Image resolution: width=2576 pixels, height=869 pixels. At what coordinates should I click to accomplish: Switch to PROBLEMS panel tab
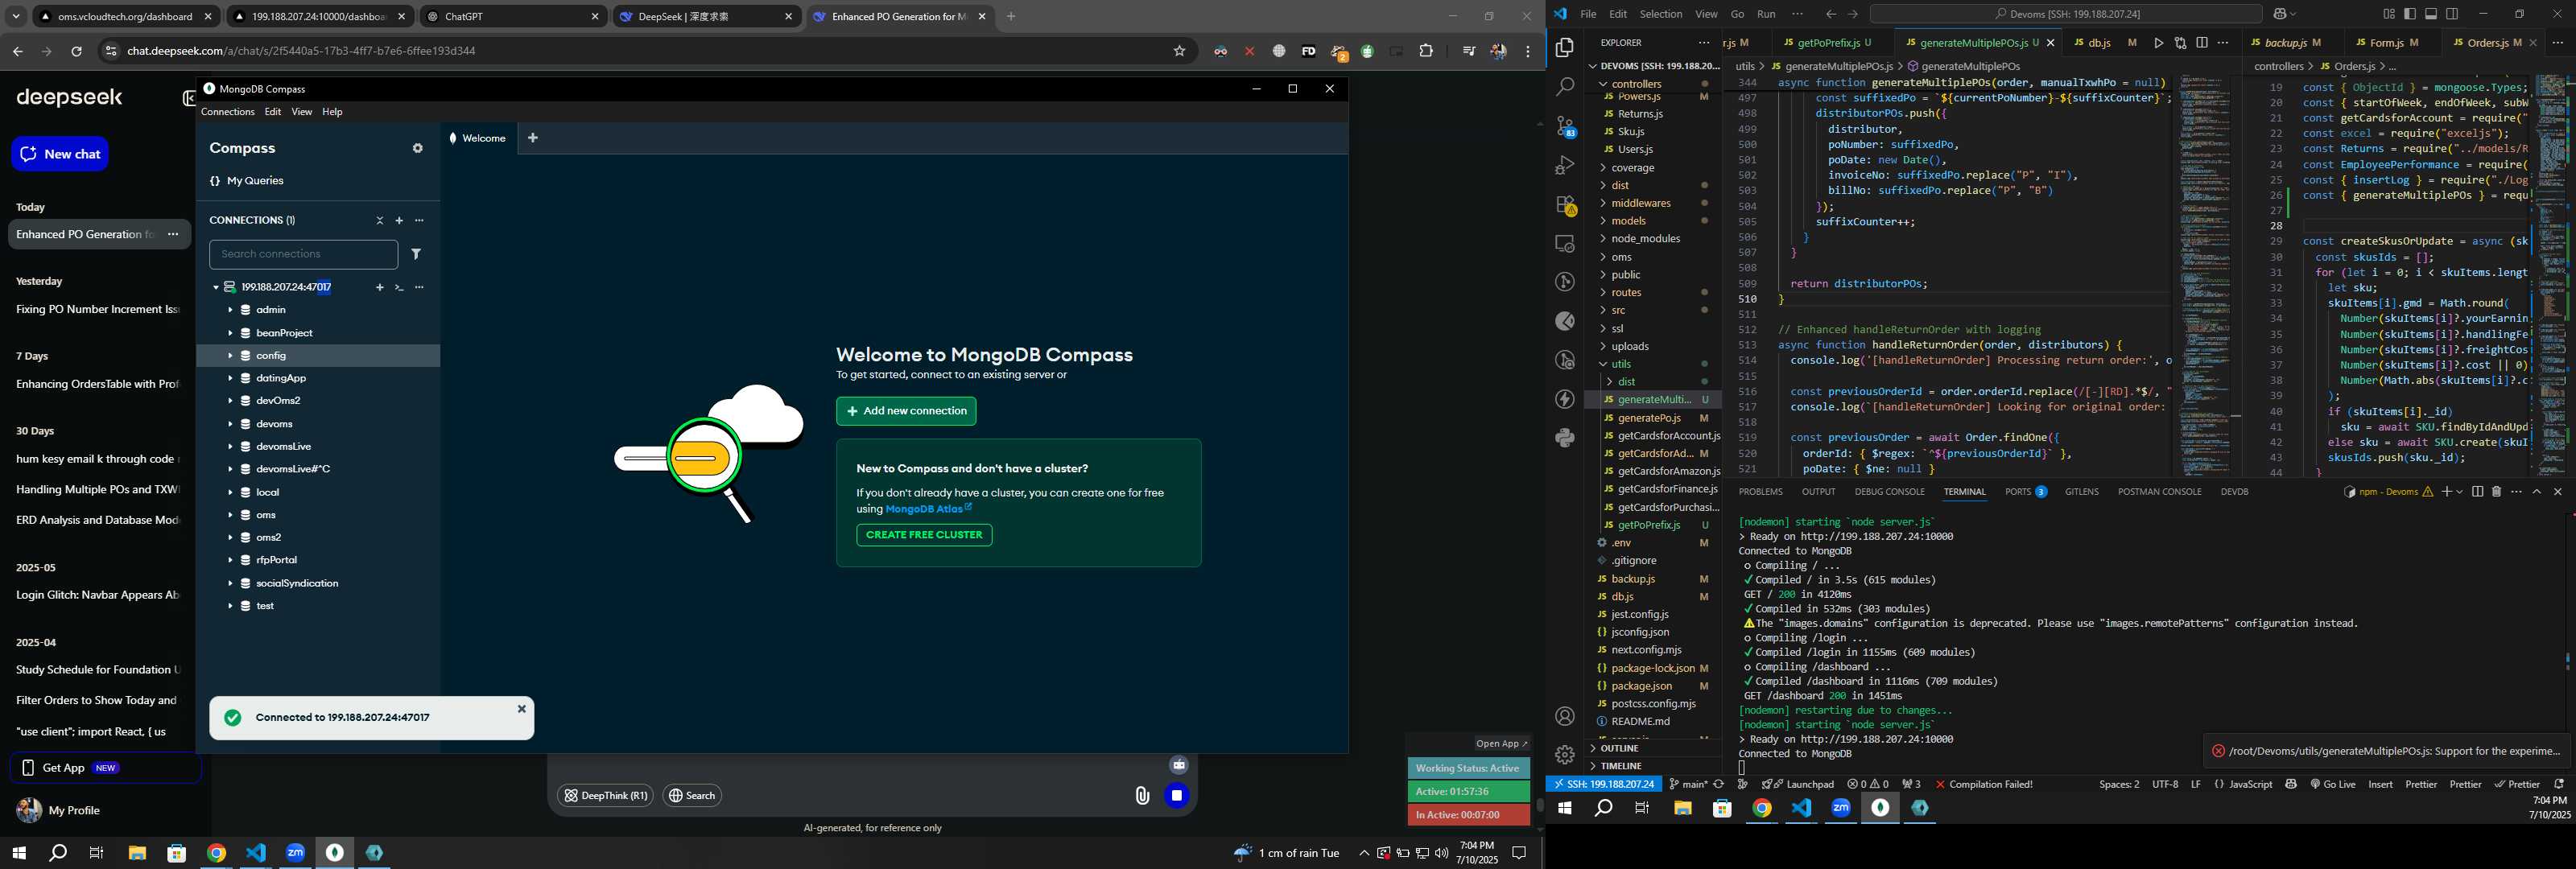(x=1760, y=492)
